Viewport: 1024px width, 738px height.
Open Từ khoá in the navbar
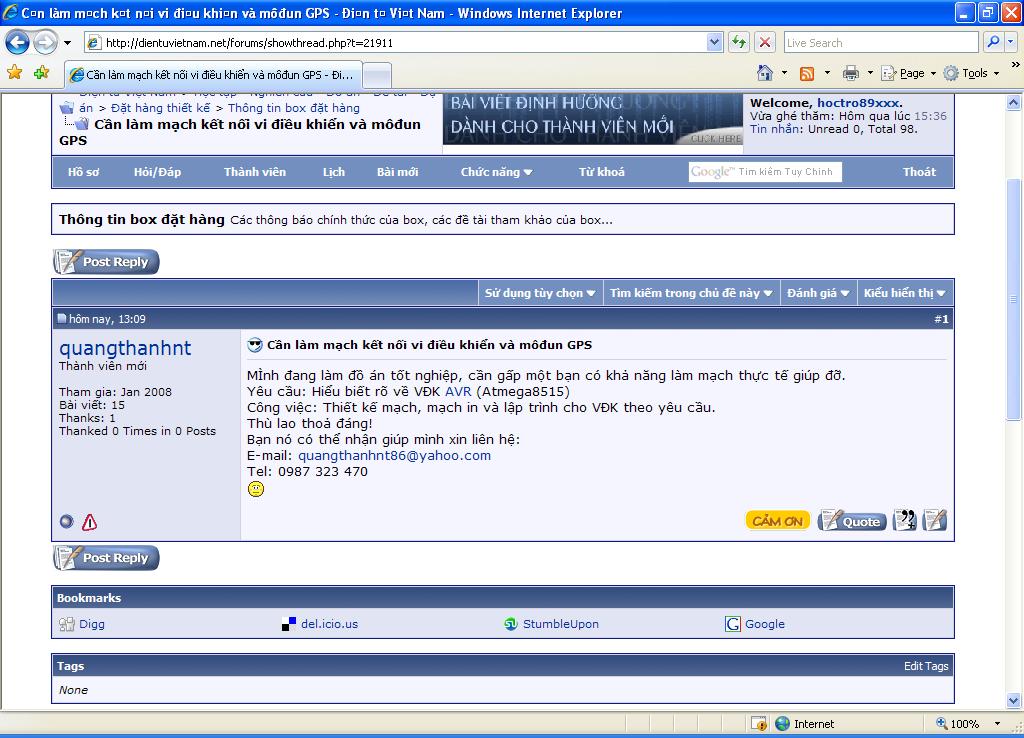(601, 172)
